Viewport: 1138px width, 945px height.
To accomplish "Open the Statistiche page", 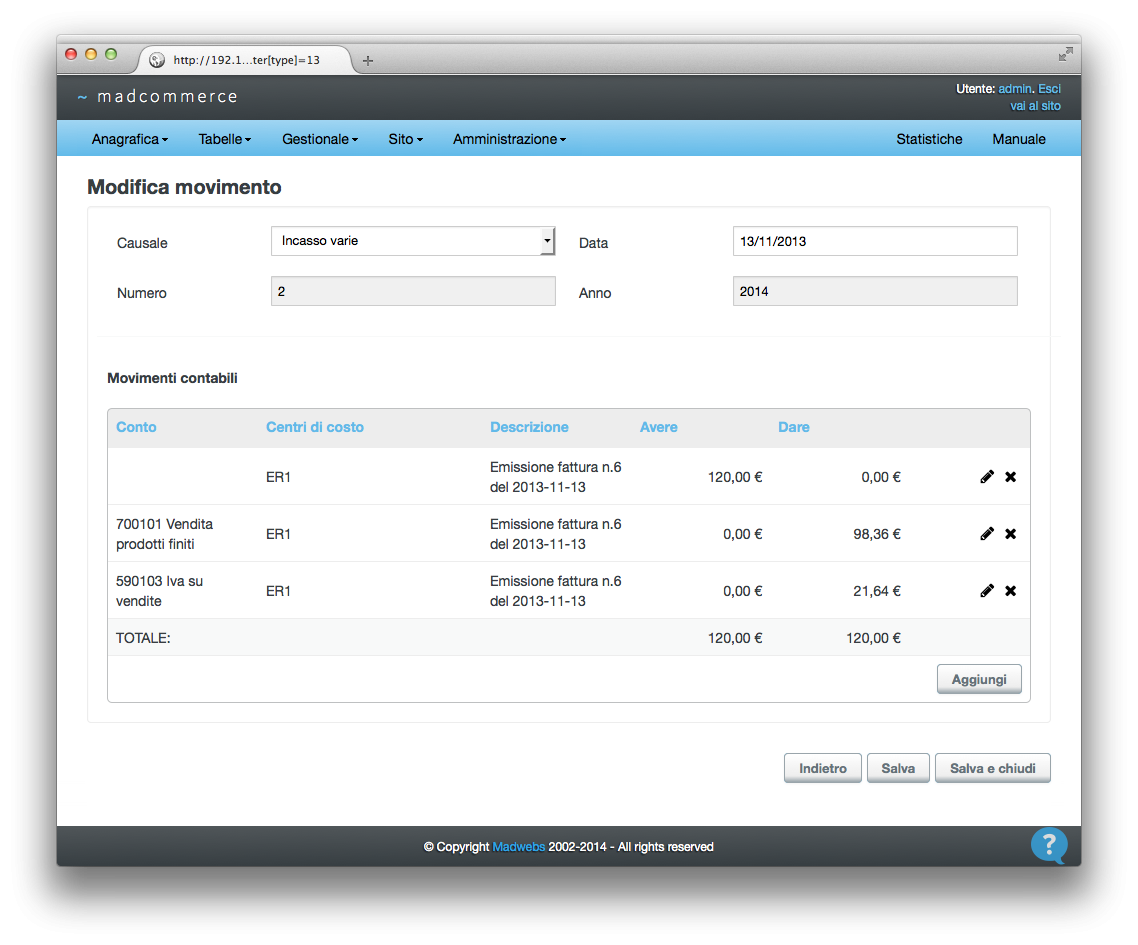I will (929, 139).
